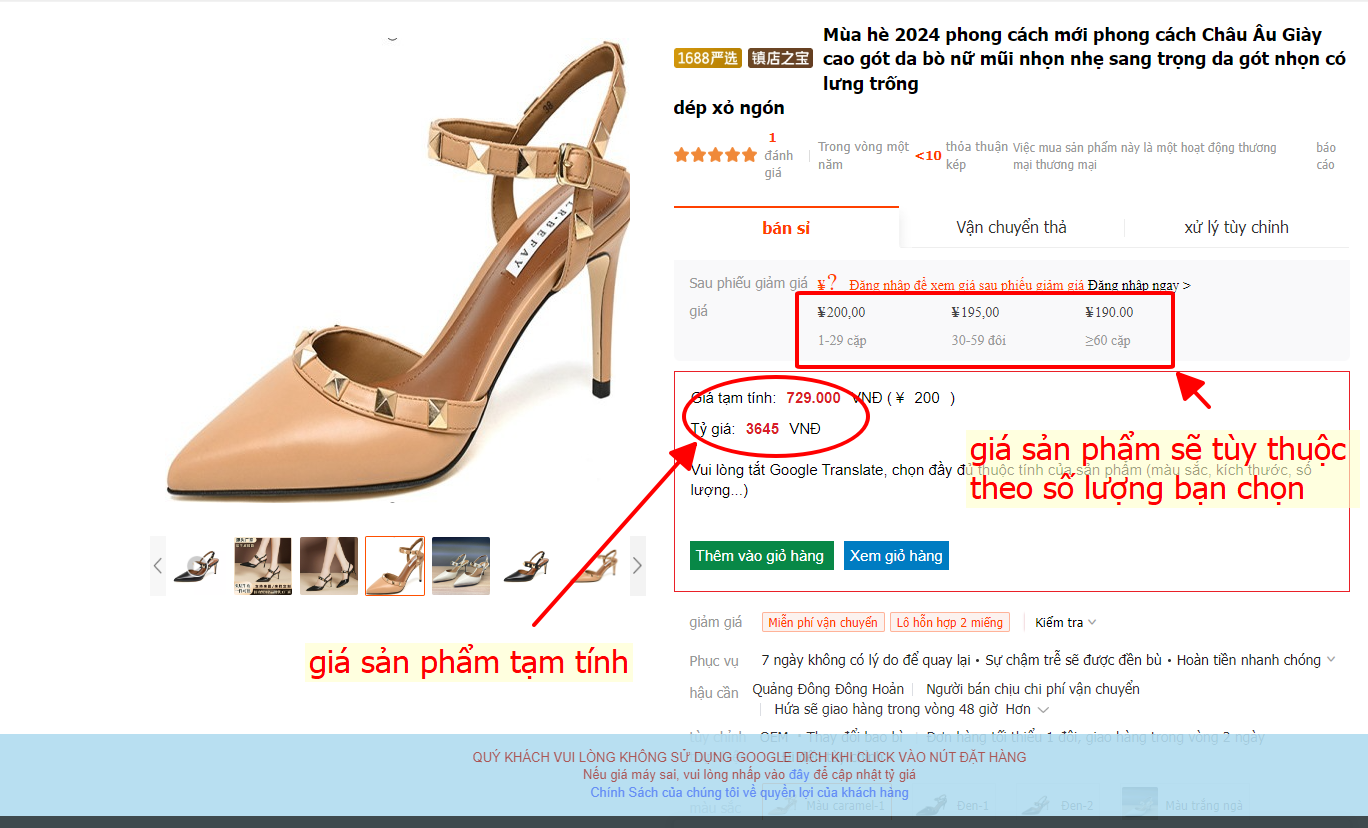Screen dimensions: 1368x828
Task: Click the brown store treasure badge
Action: (780, 58)
